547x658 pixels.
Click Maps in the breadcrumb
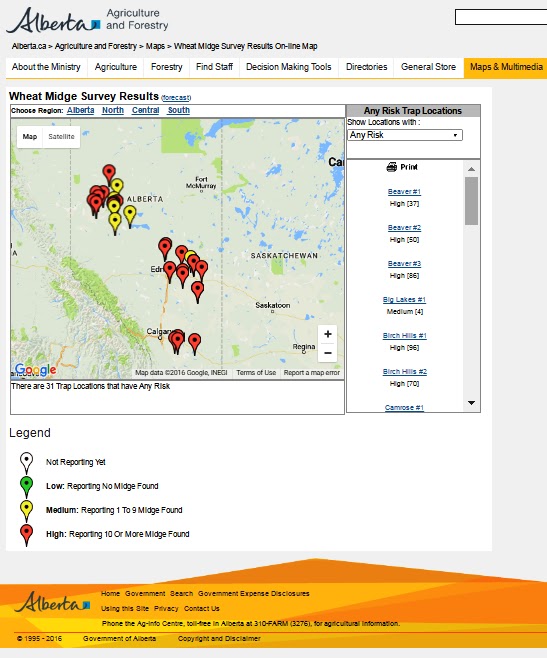tap(155, 46)
